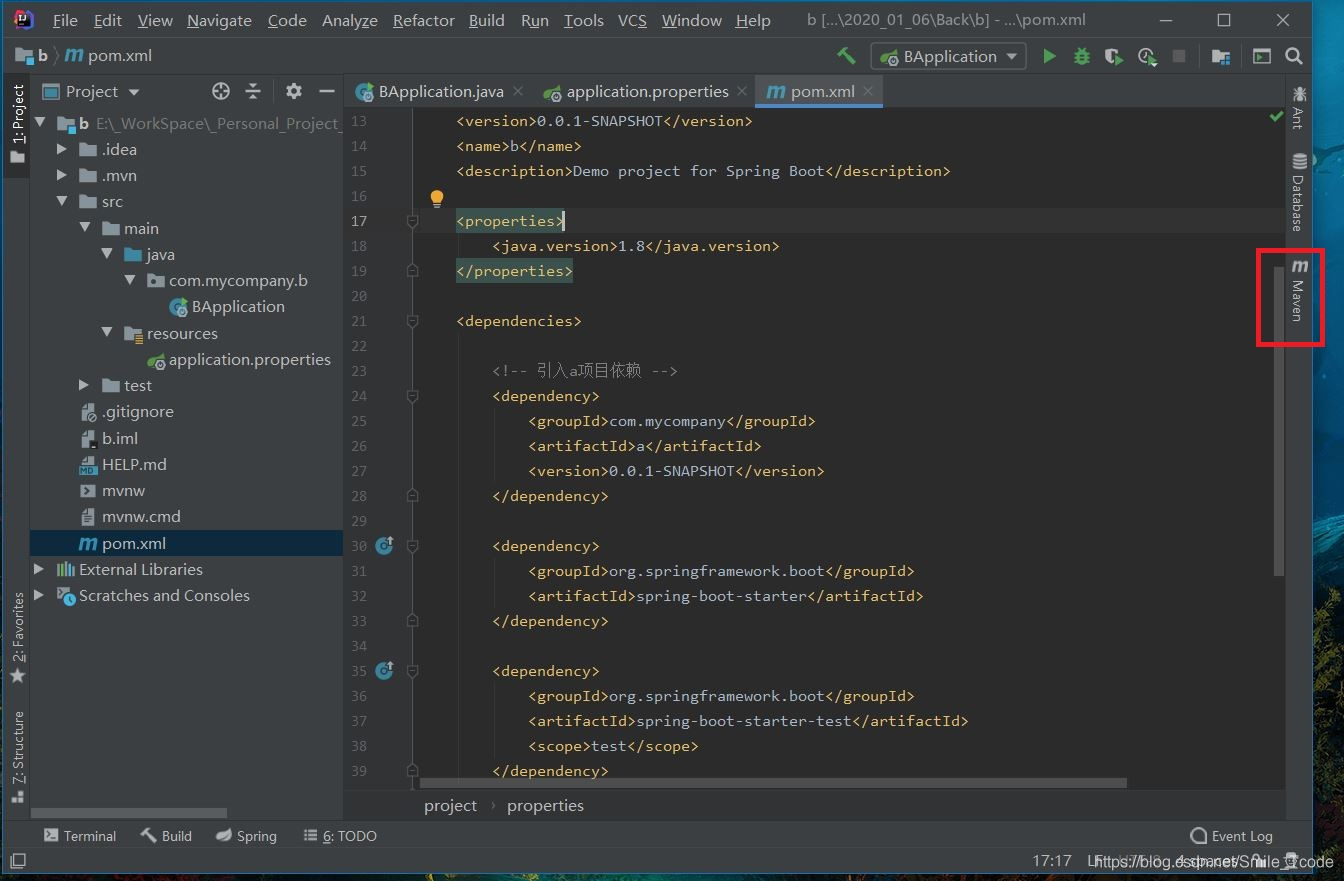Open the Terminal tool window

[x=80, y=835]
